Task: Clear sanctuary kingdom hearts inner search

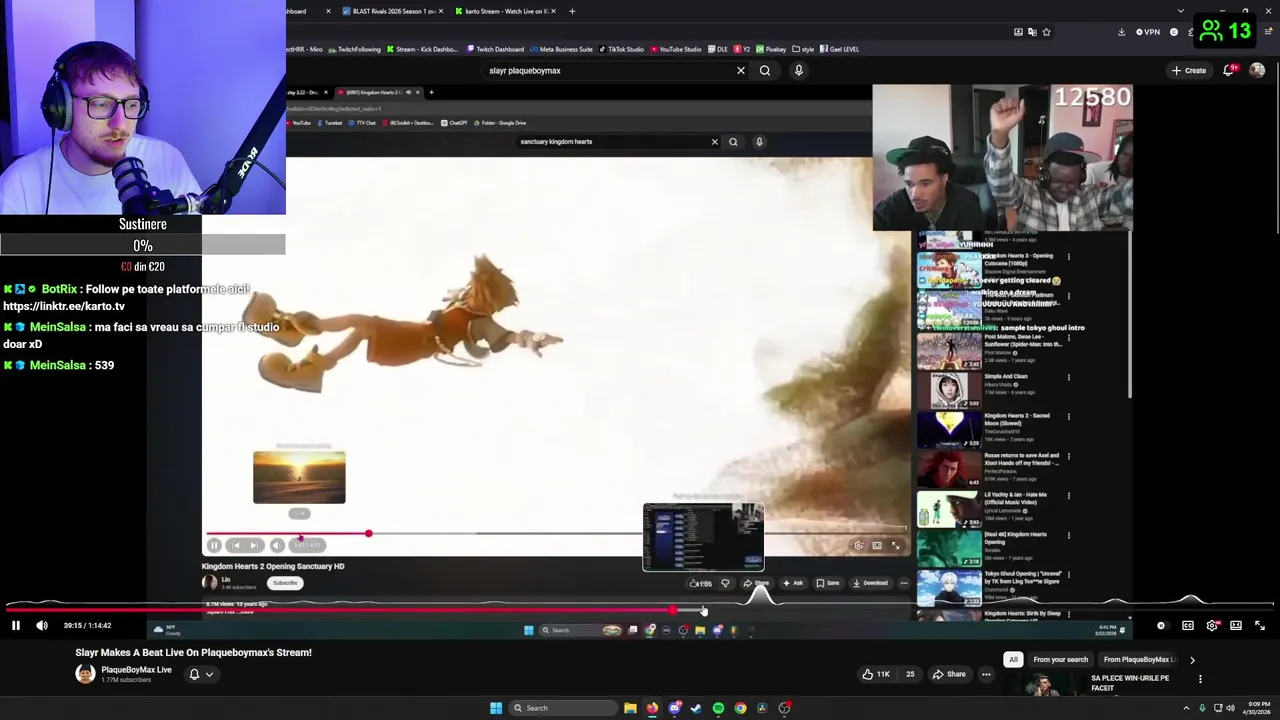Action: coord(714,142)
